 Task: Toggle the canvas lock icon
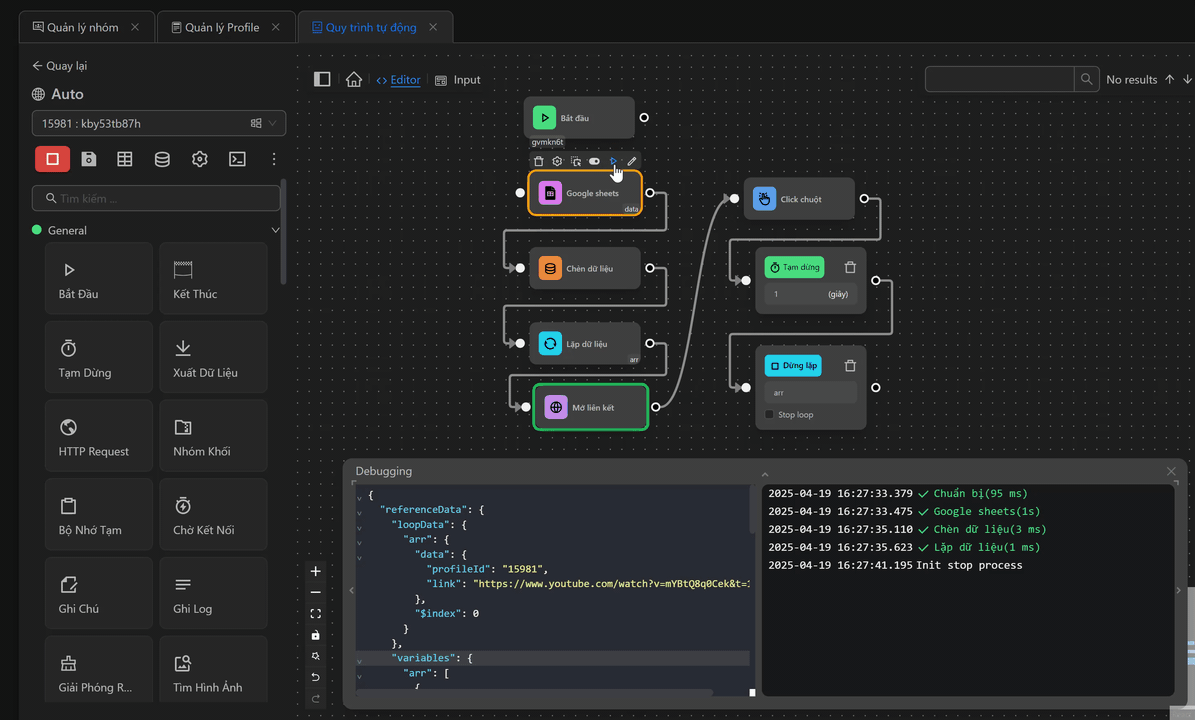316,635
